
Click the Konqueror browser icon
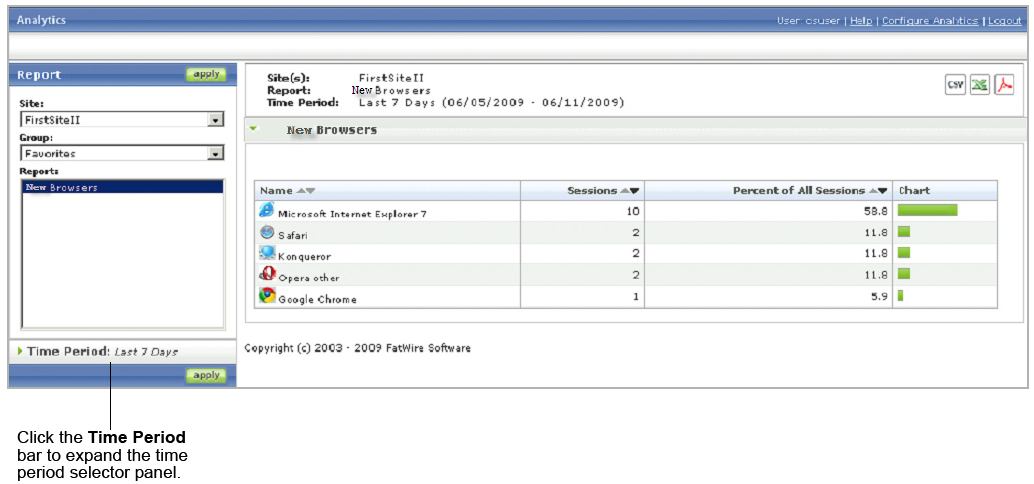tap(266, 253)
